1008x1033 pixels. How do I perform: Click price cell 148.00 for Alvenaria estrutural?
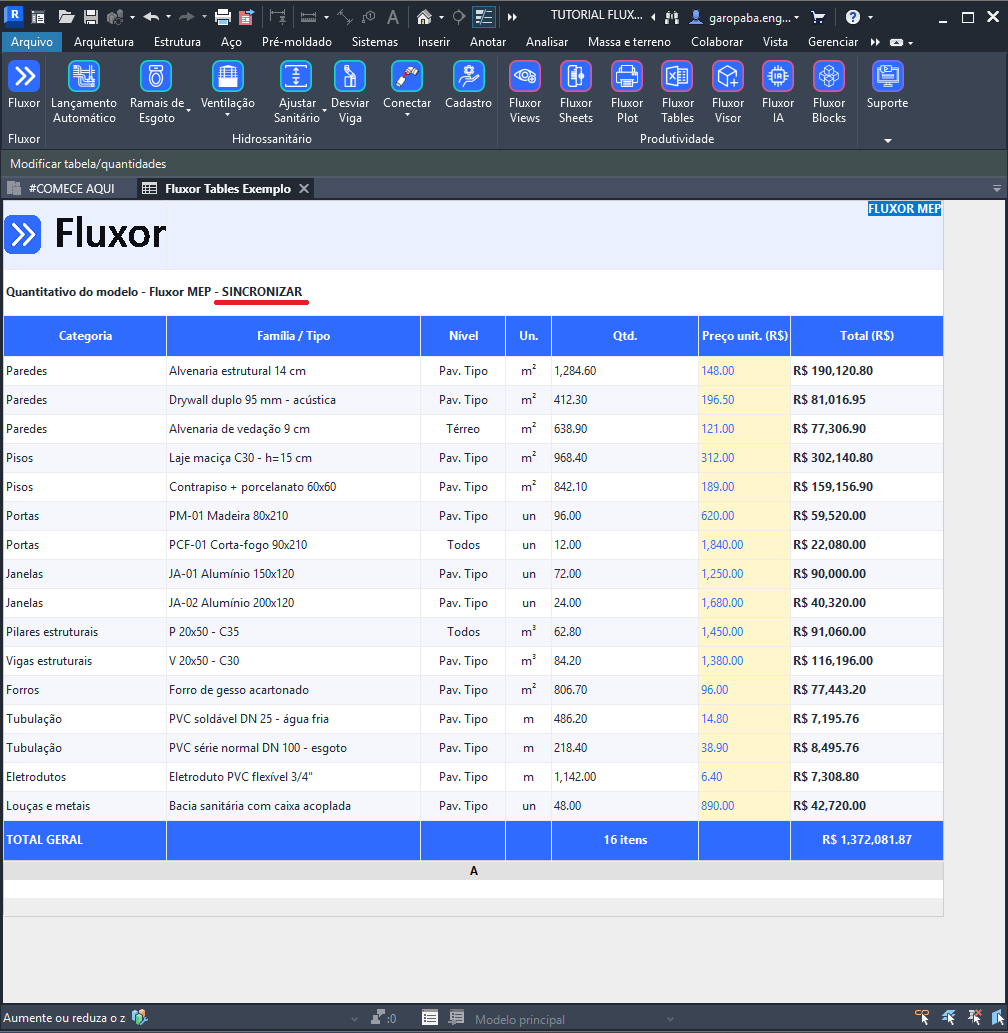744,371
